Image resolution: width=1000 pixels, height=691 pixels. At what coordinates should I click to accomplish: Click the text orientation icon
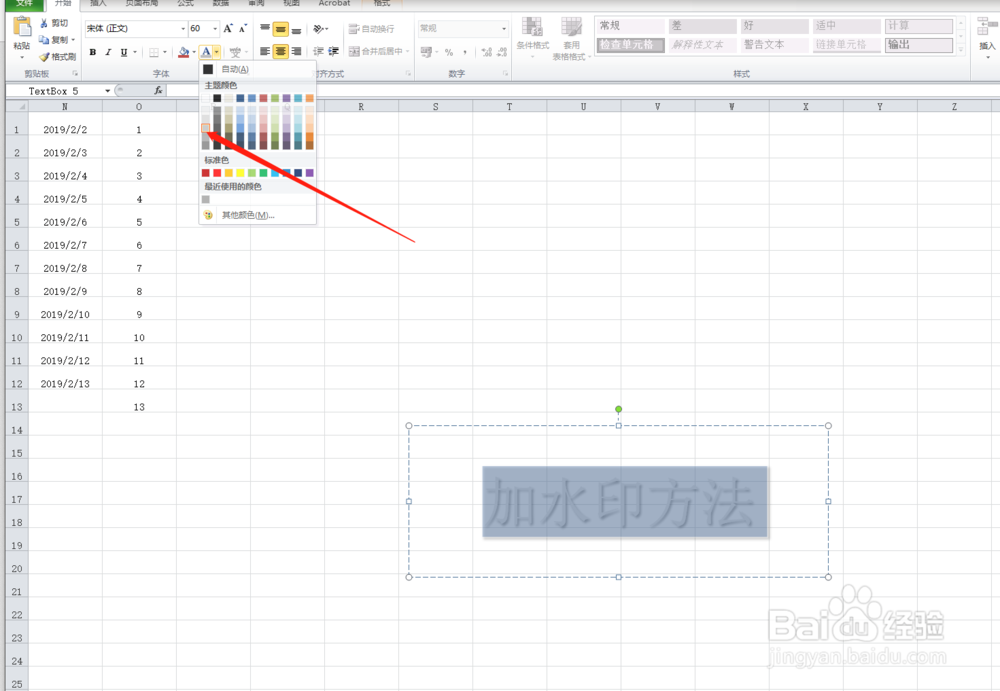pos(320,29)
